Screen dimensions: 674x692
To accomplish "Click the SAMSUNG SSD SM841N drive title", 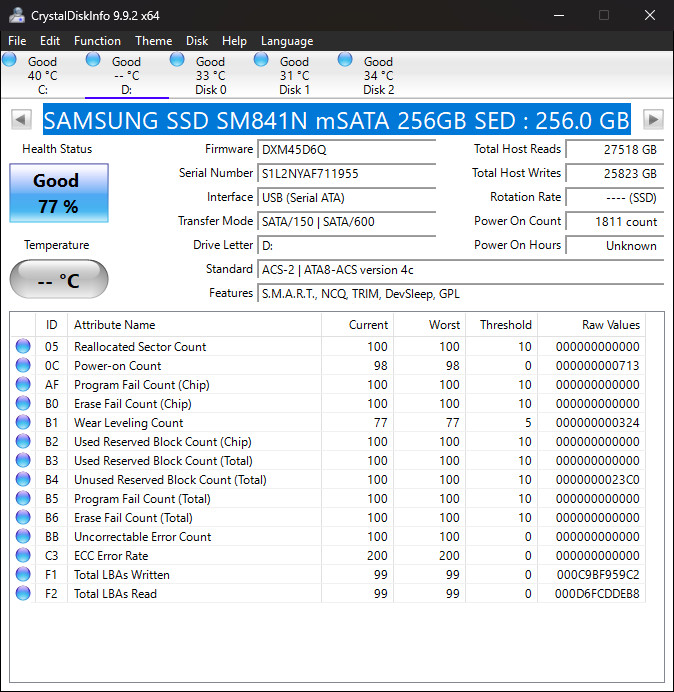I will coord(336,120).
